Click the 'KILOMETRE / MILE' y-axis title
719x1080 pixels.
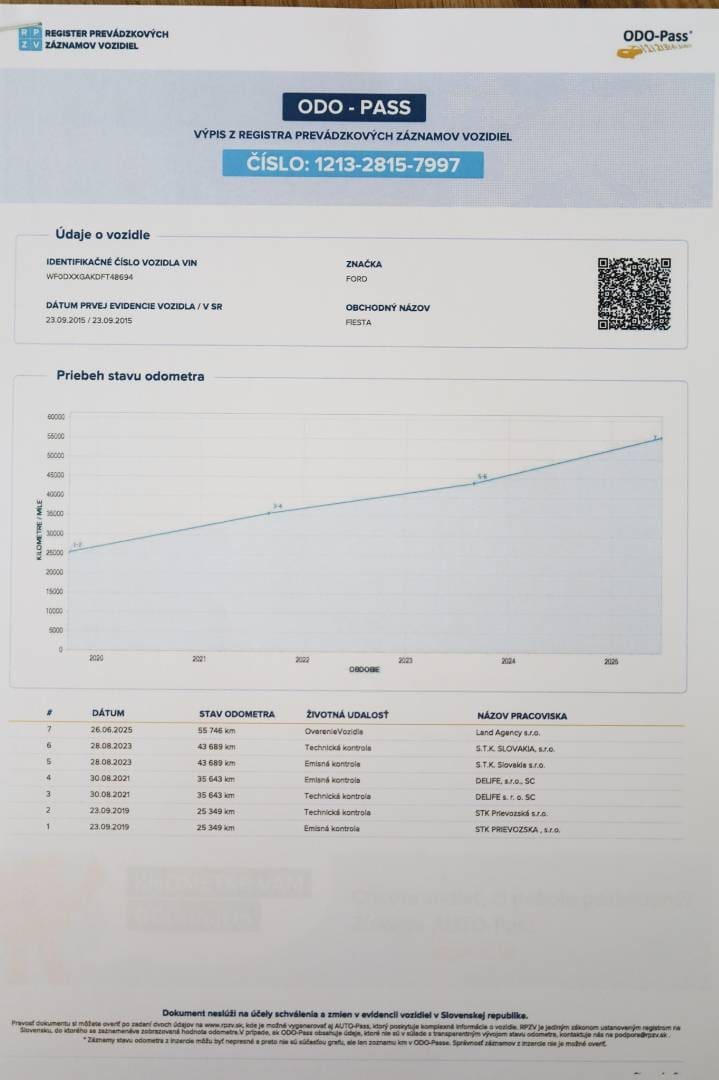tap(39, 530)
